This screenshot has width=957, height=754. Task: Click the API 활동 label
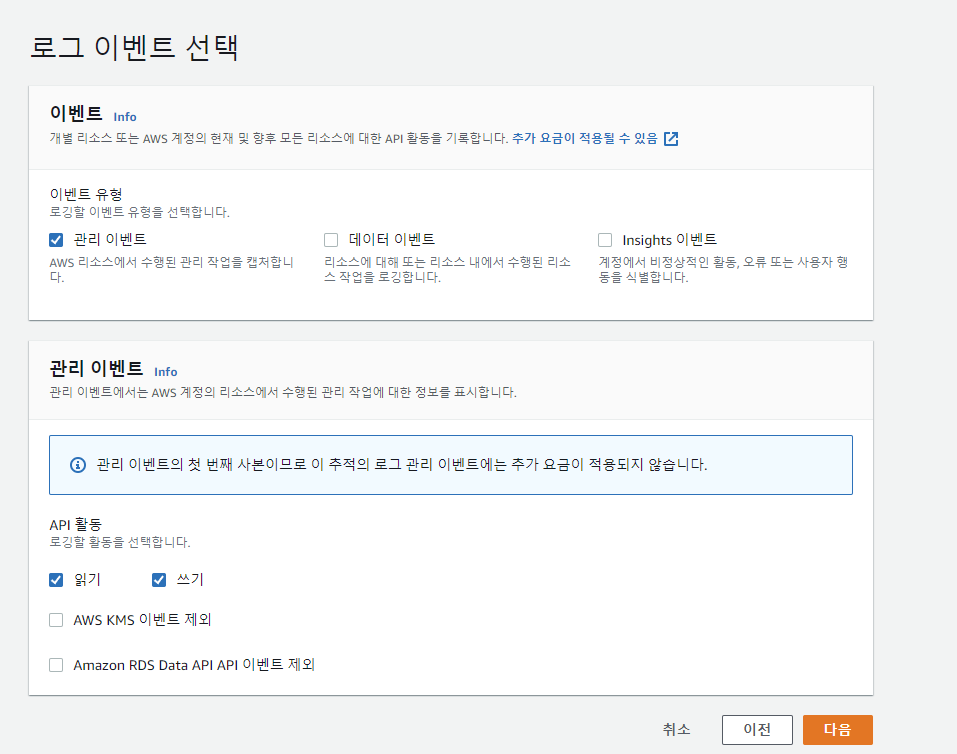[76, 524]
